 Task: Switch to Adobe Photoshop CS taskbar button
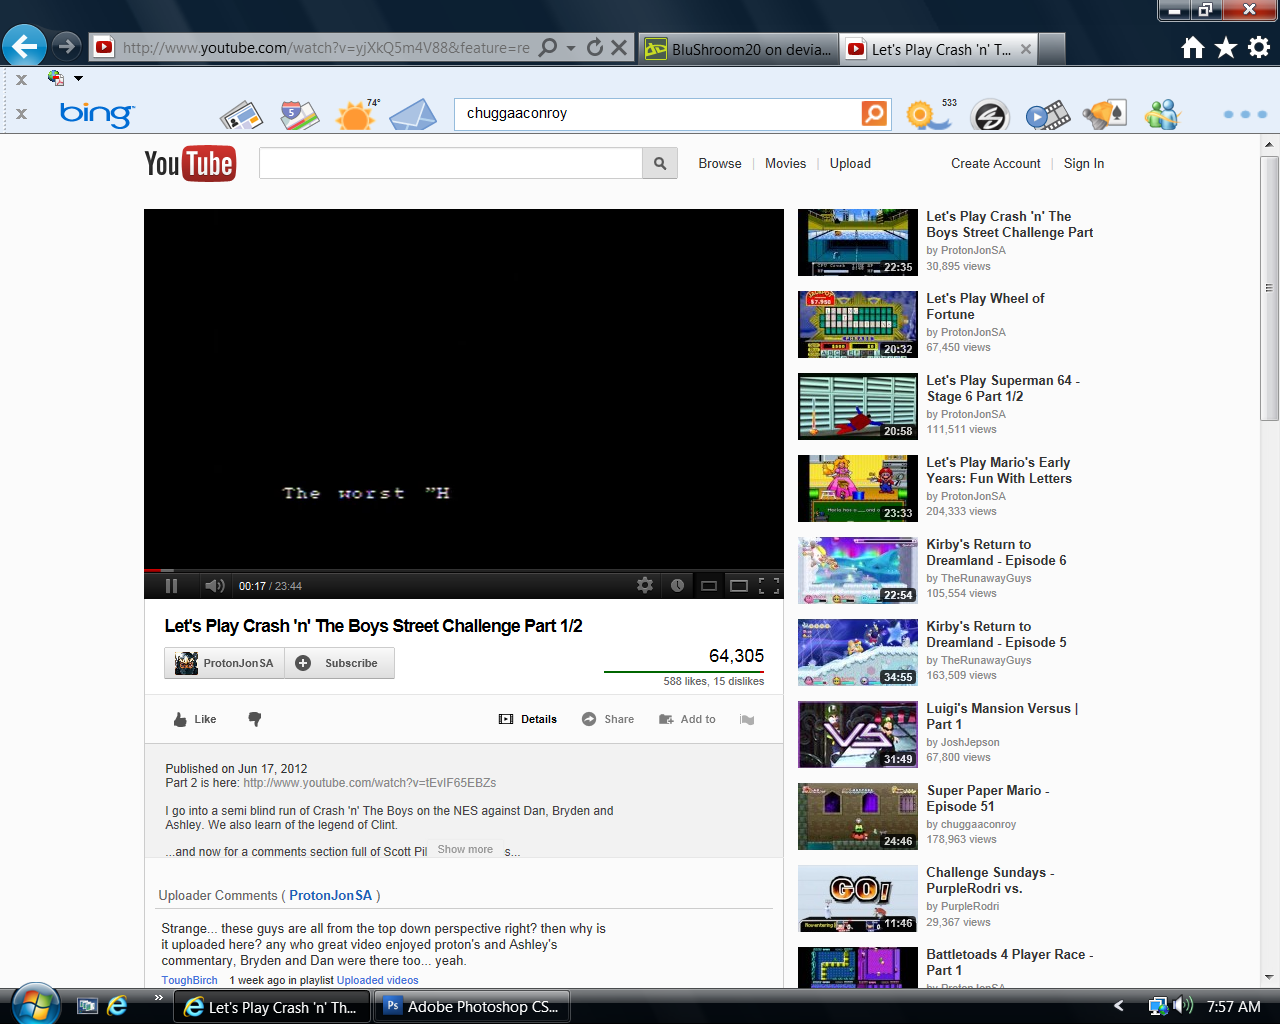pos(472,1007)
